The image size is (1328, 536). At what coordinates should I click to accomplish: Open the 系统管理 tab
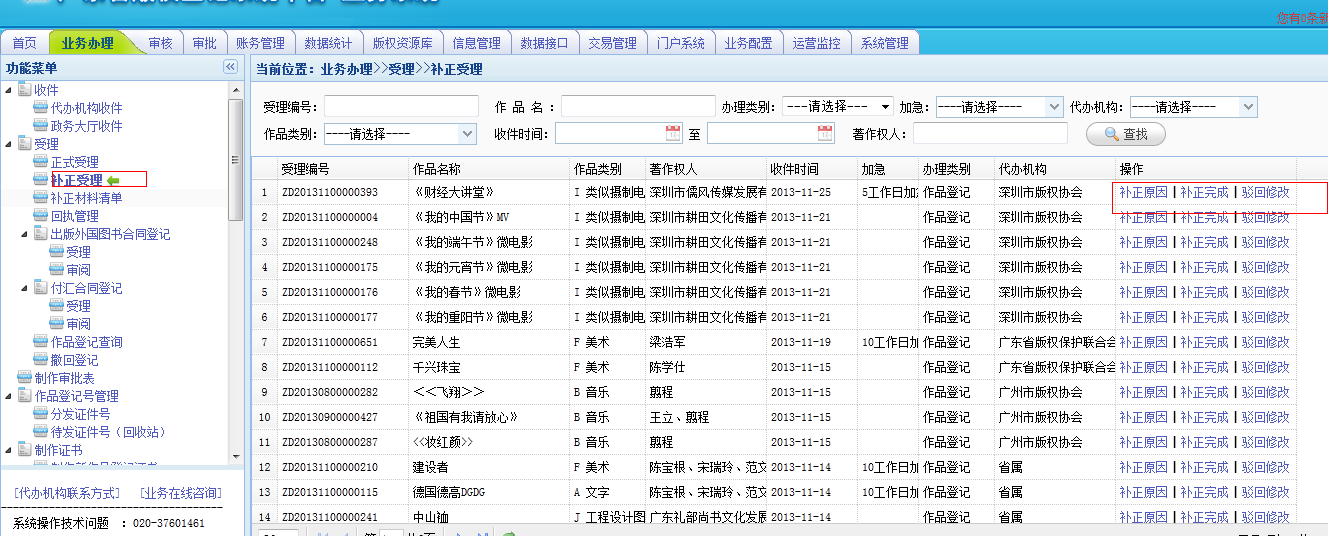click(x=885, y=43)
